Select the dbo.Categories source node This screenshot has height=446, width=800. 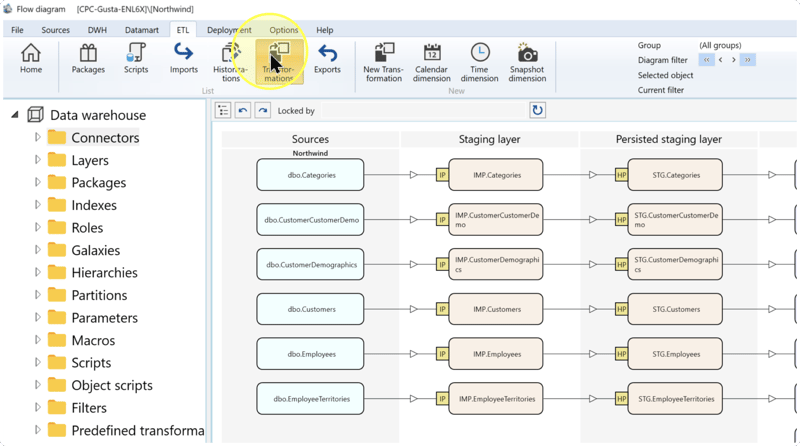click(310, 175)
